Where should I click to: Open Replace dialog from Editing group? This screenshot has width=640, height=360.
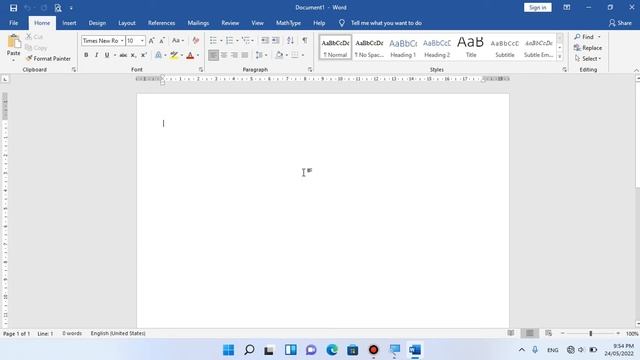(x=588, y=48)
